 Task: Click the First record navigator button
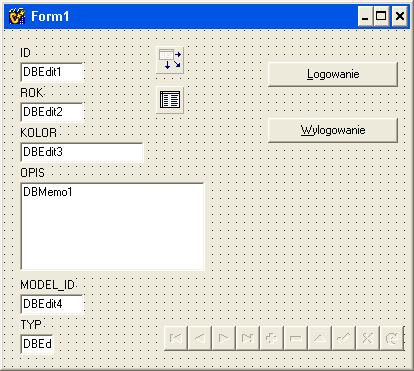click(x=176, y=338)
